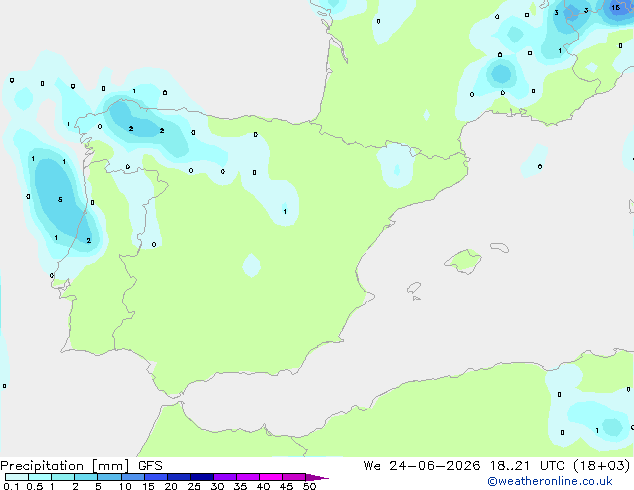Select the 10–15 mm legend color swatch
The height and width of the screenshot is (490, 634).
click(133, 477)
